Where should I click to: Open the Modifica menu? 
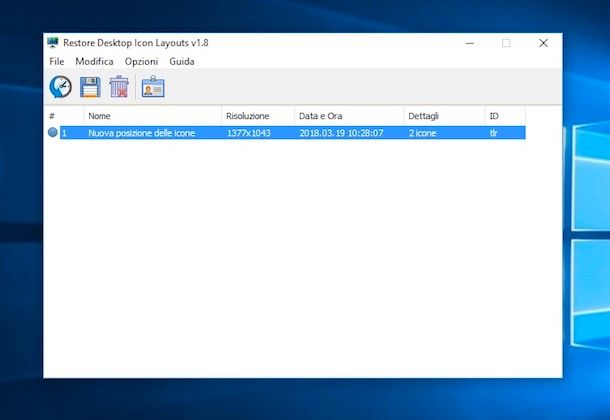[x=95, y=61]
